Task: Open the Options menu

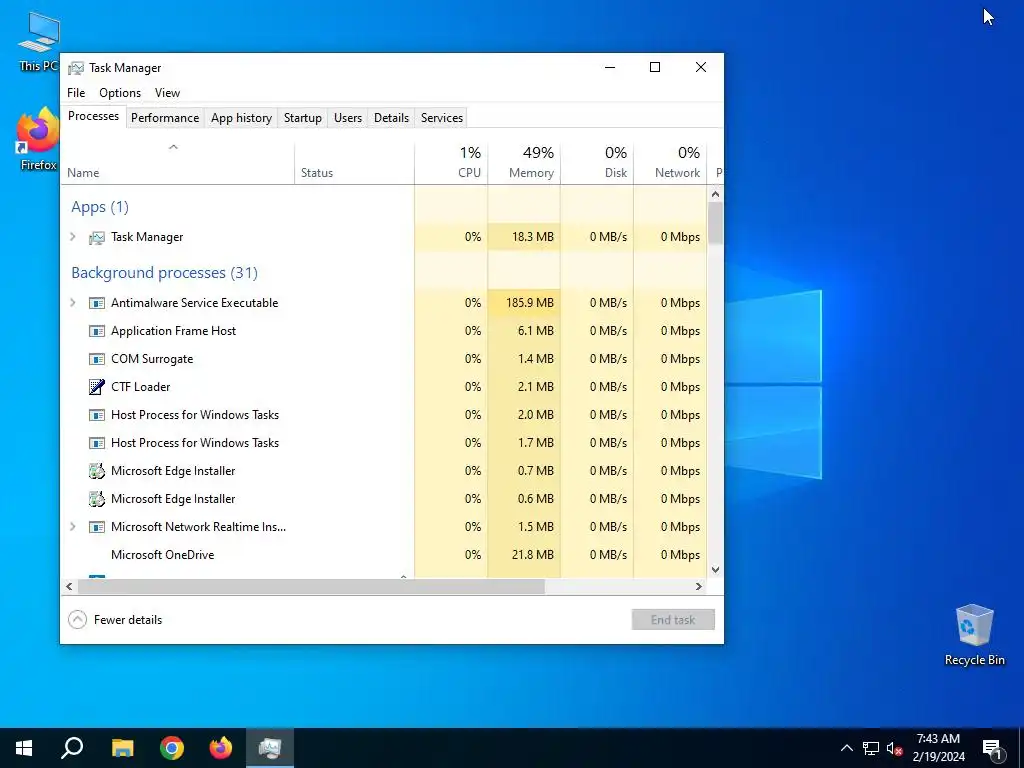Action: coord(120,93)
